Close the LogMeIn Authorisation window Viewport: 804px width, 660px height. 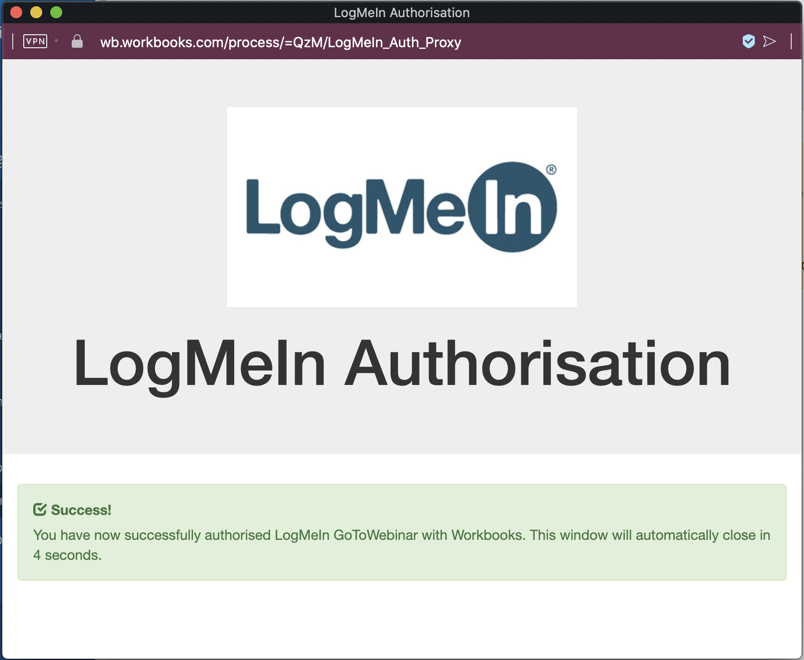pyautogui.click(x=16, y=12)
